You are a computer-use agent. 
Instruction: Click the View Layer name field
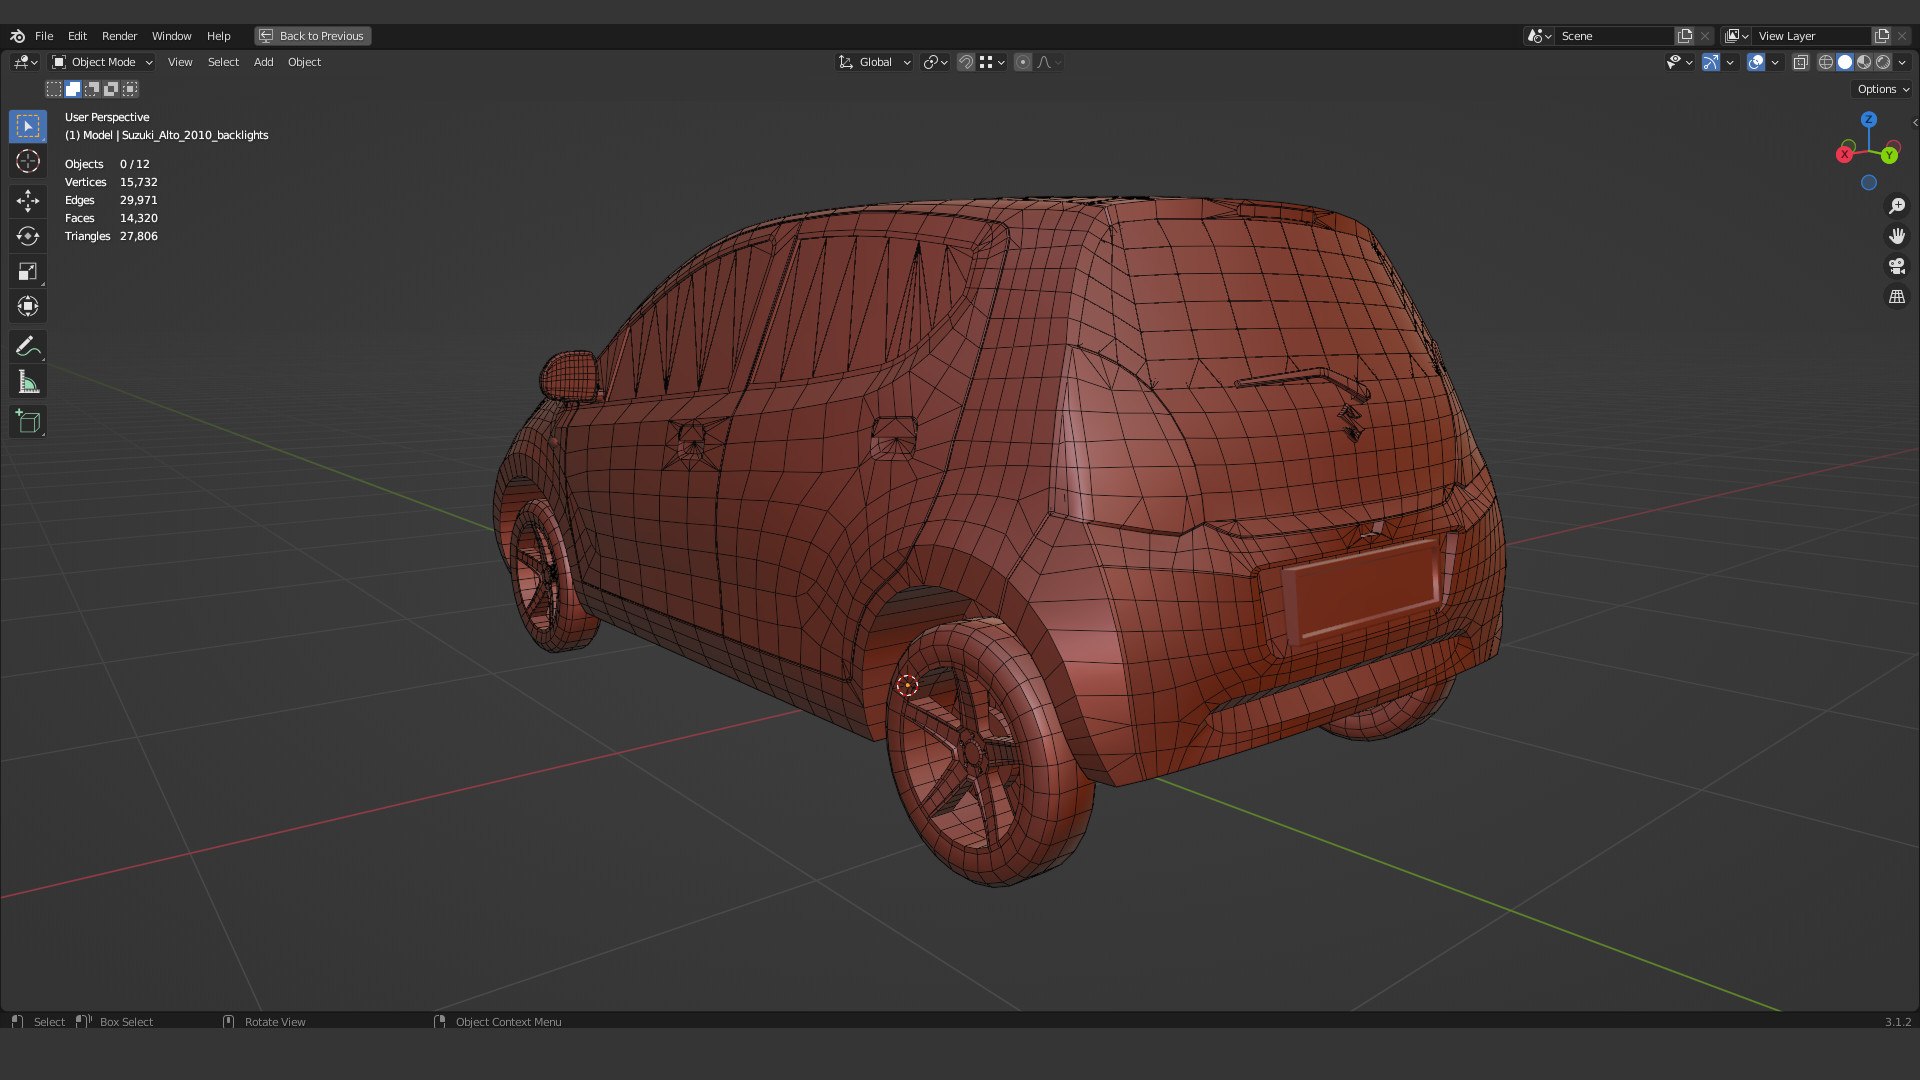tap(1812, 36)
